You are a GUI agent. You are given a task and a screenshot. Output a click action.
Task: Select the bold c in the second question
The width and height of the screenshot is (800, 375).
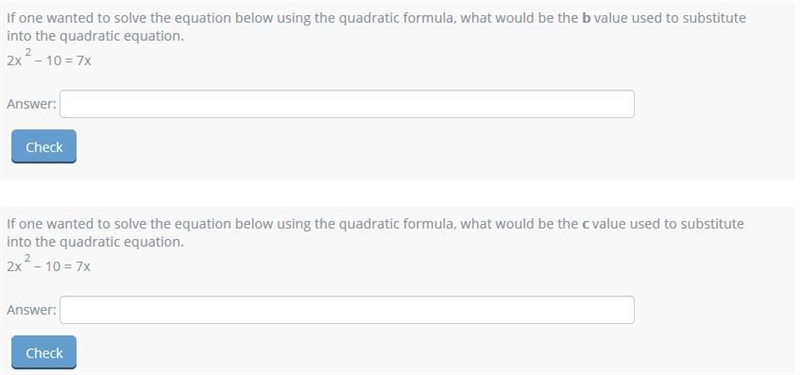click(585, 224)
